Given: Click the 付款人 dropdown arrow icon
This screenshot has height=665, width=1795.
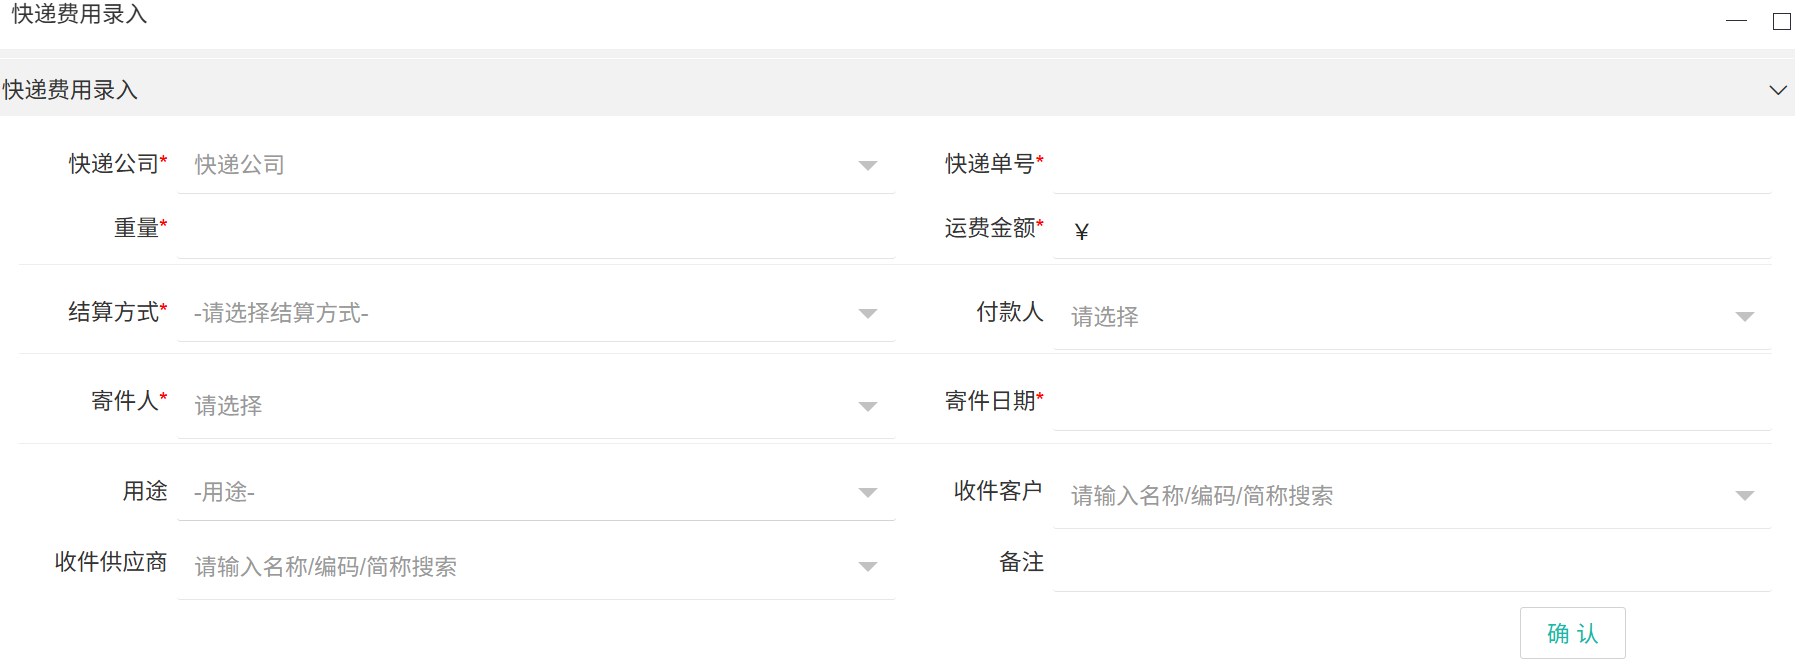Looking at the screenshot, I should pos(1745,317).
